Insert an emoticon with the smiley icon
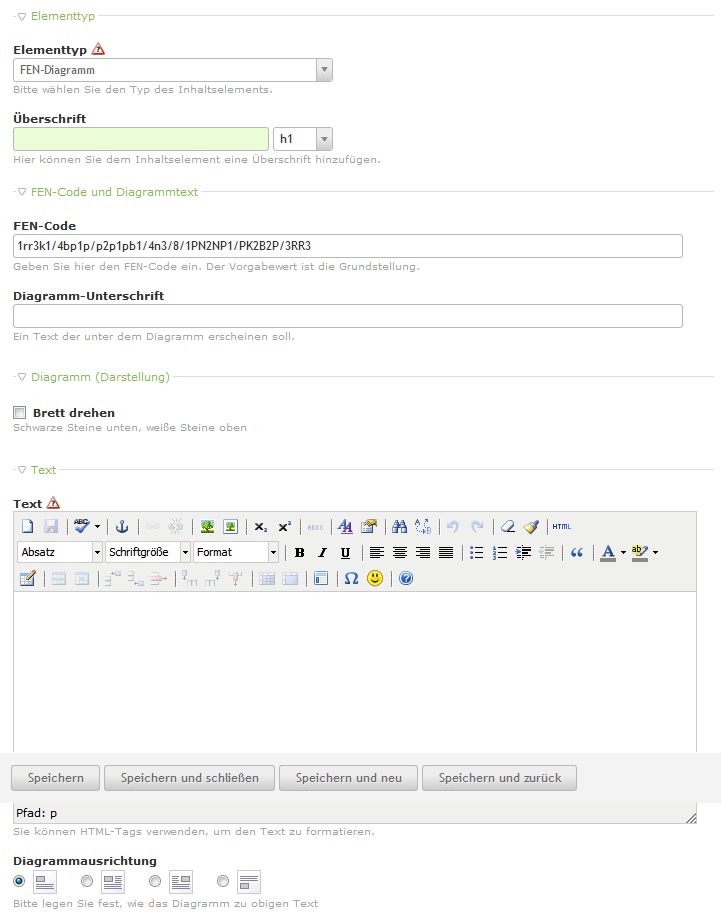Screen dimensions: 721x919 375,578
